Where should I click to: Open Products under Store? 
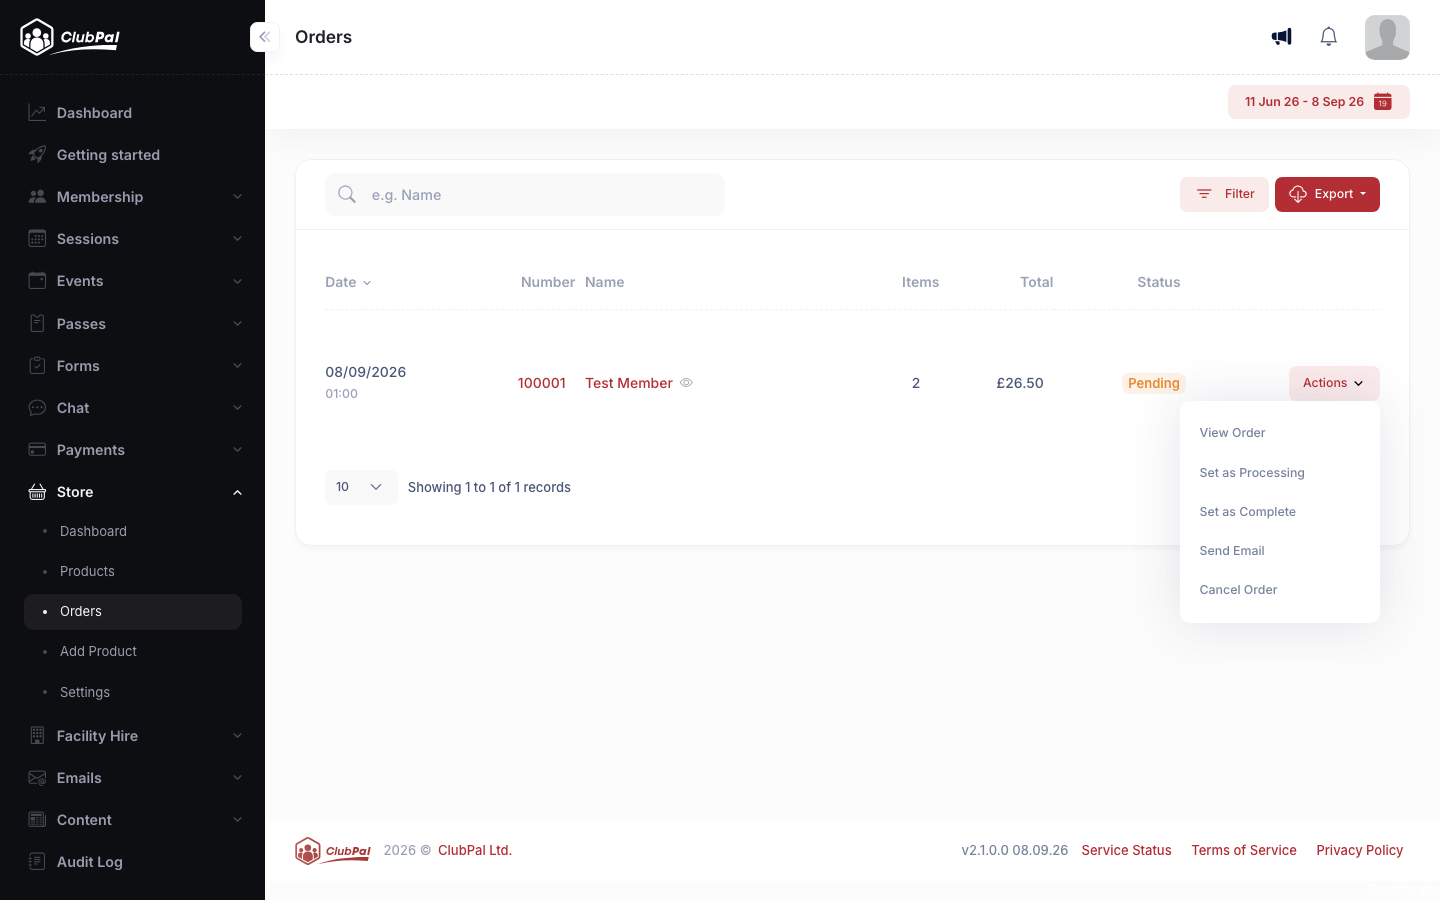click(x=132, y=571)
